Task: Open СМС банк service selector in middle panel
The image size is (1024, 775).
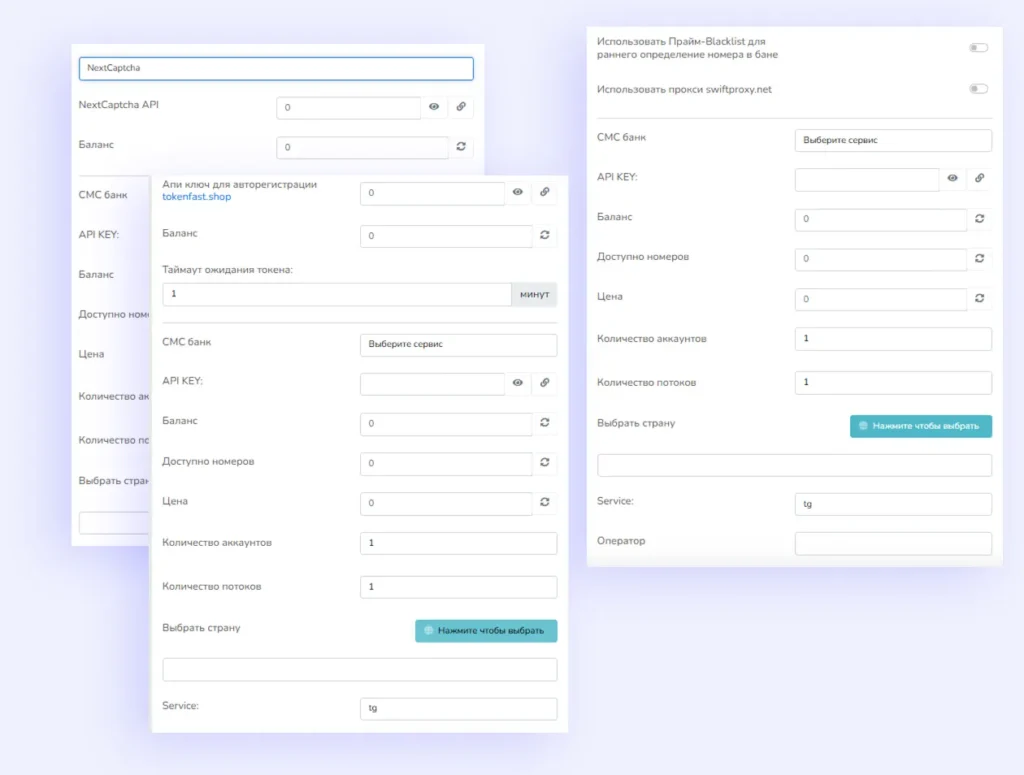Action: click(458, 344)
